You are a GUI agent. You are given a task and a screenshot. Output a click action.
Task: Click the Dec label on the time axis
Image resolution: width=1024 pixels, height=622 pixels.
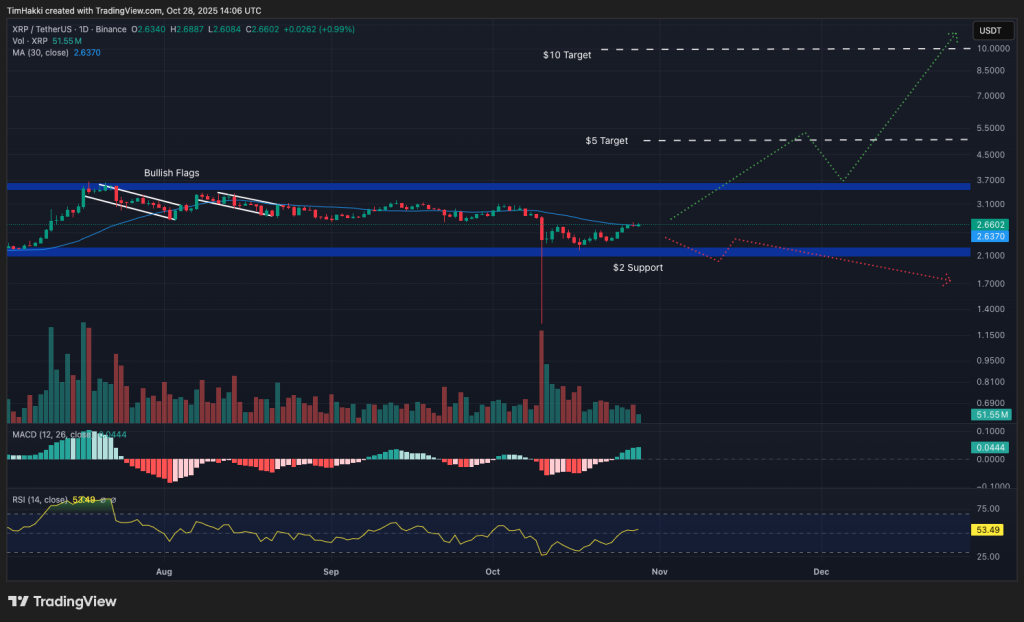coord(821,572)
